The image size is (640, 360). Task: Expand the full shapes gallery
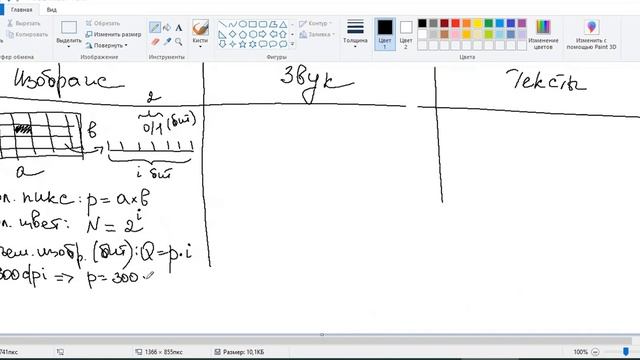coord(292,44)
